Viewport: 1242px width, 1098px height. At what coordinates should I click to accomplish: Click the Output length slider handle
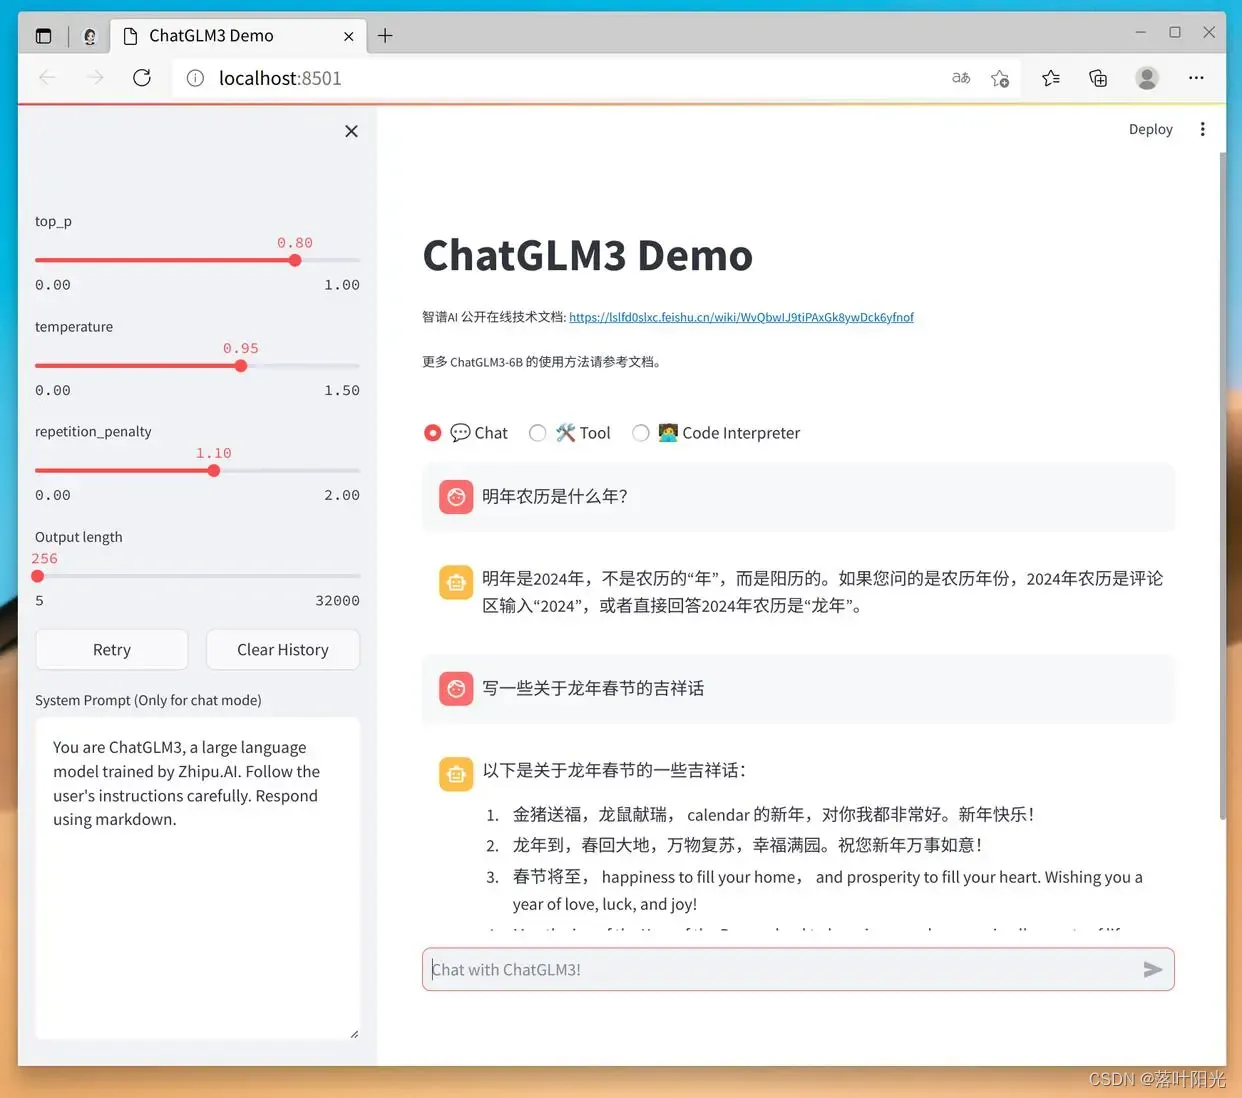[x=38, y=576]
